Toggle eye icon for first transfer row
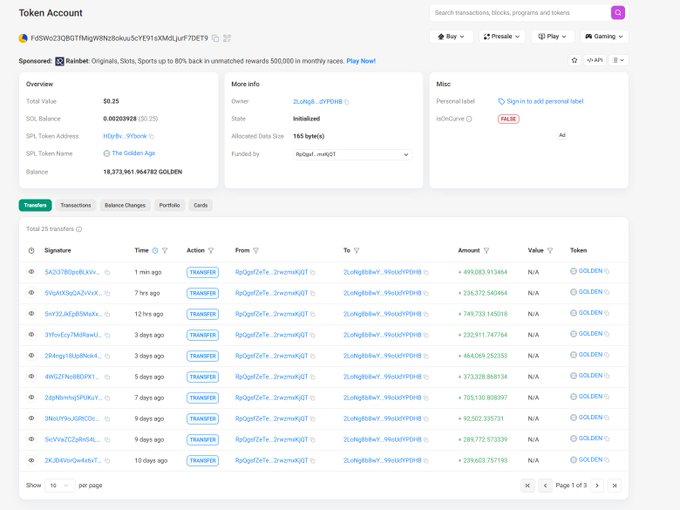680x510 pixels. (31, 271)
